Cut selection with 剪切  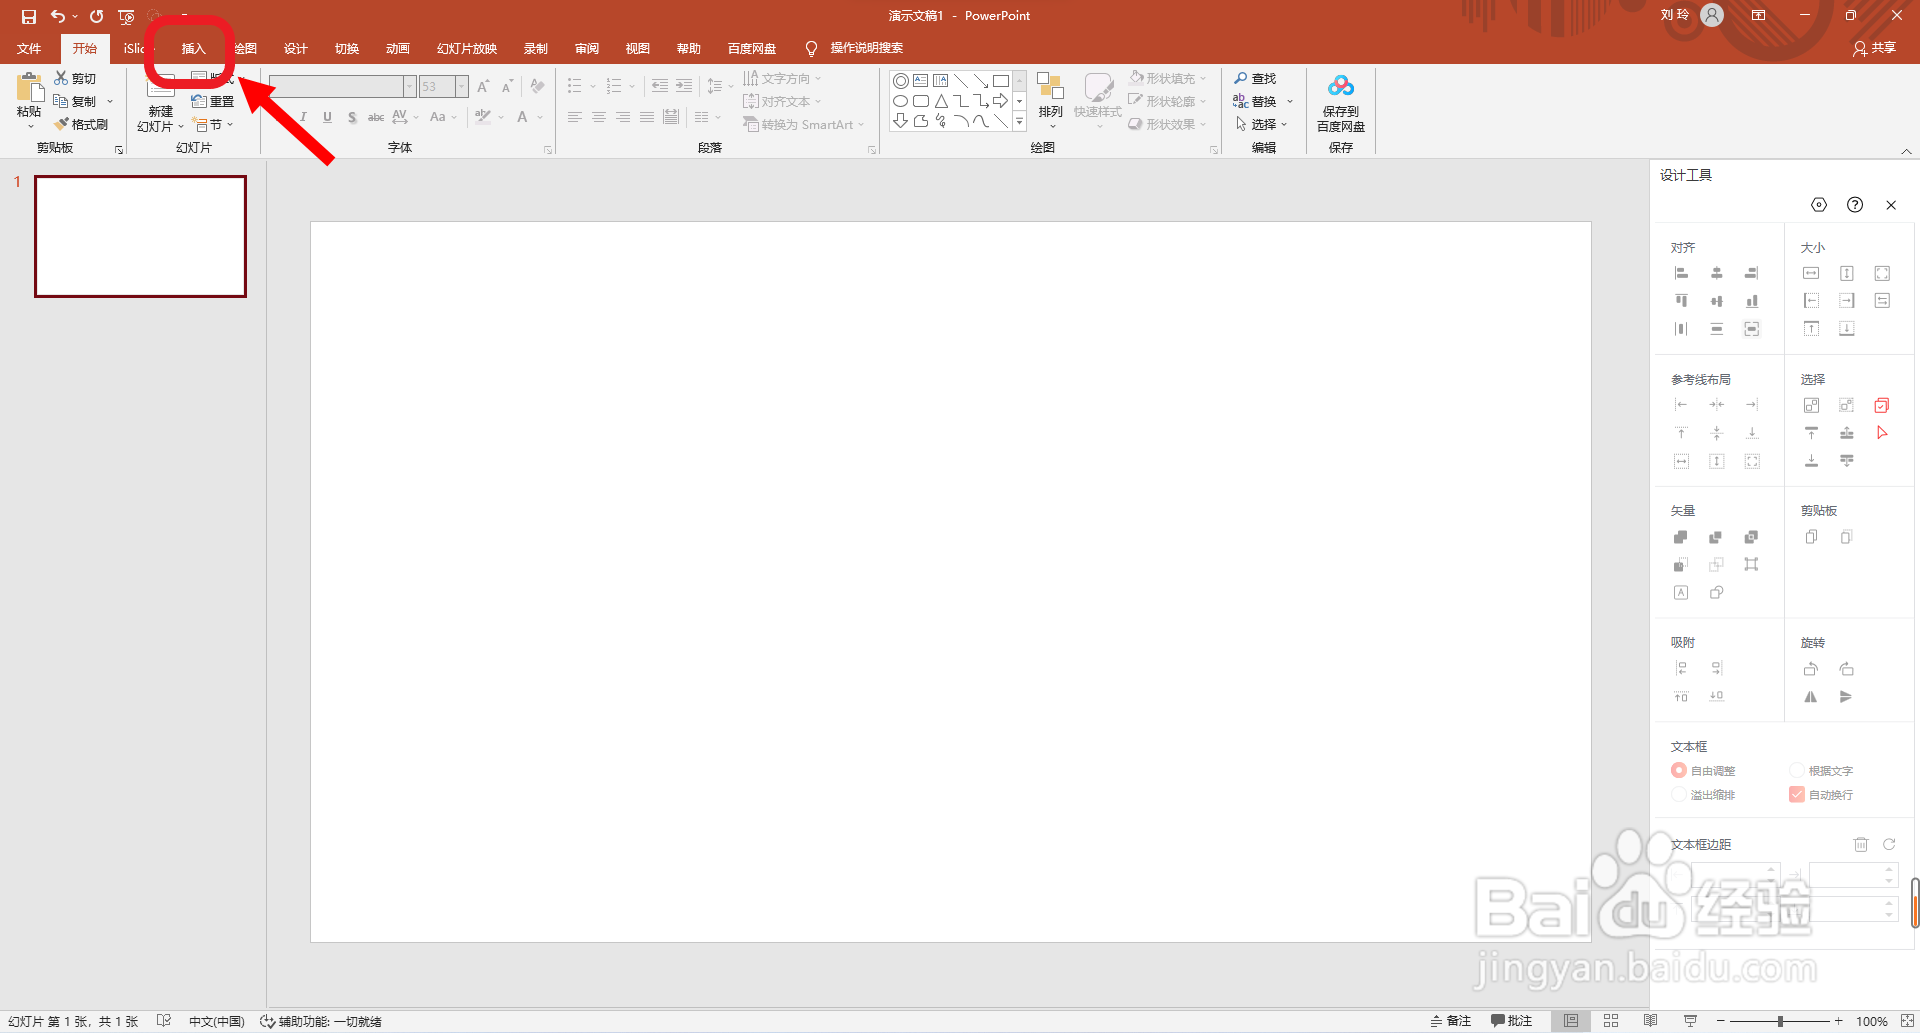pos(76,78)
